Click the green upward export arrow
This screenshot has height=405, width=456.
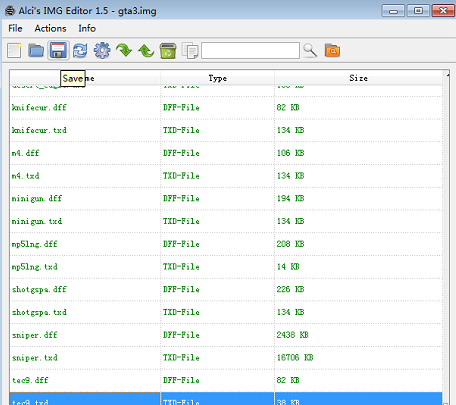pos(146,51)
